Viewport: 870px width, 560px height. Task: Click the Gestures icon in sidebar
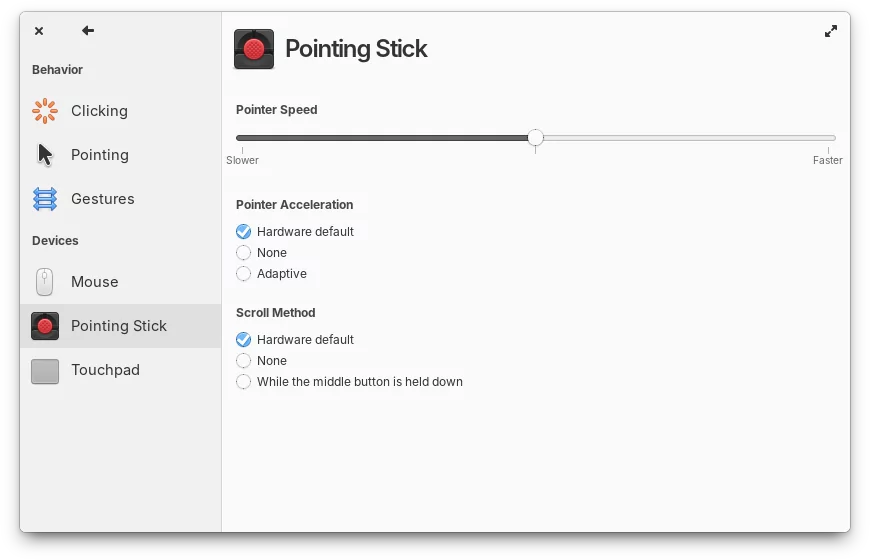coord(45,199)
